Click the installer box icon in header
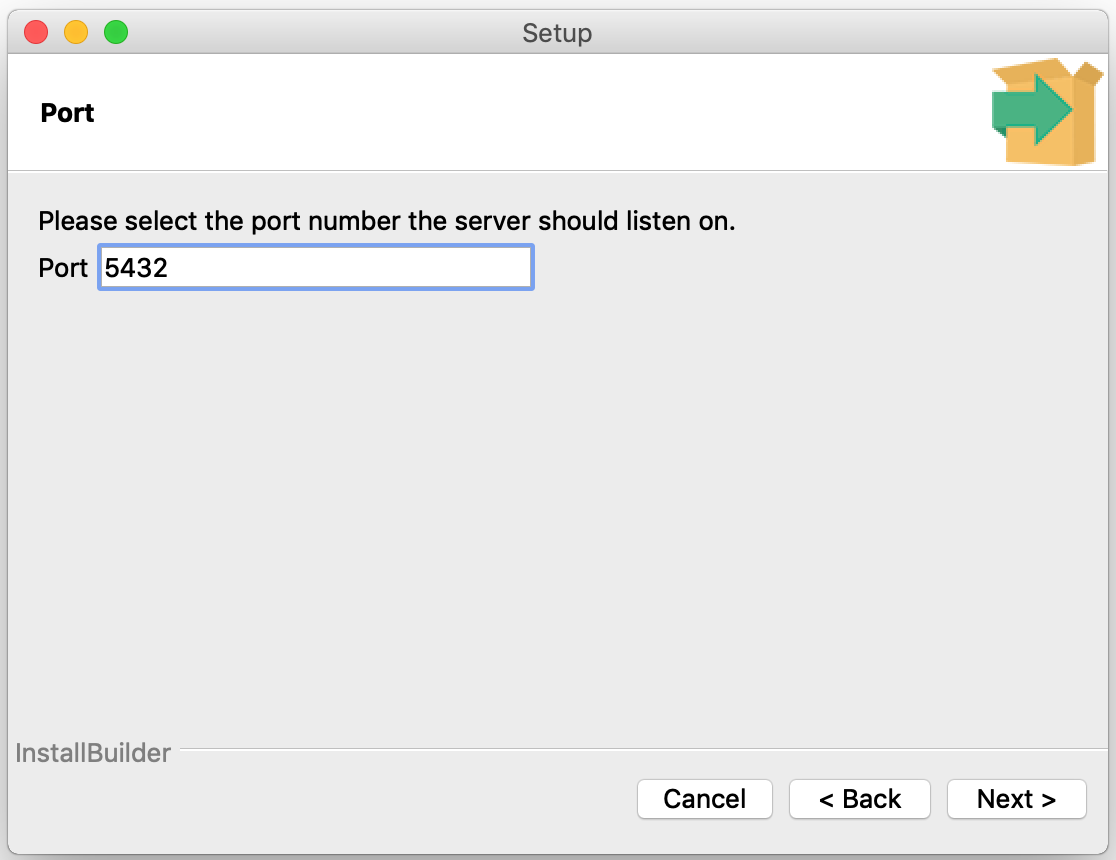The width and height of the screenshot is (1116, 860). click(x=1047, y=112)
